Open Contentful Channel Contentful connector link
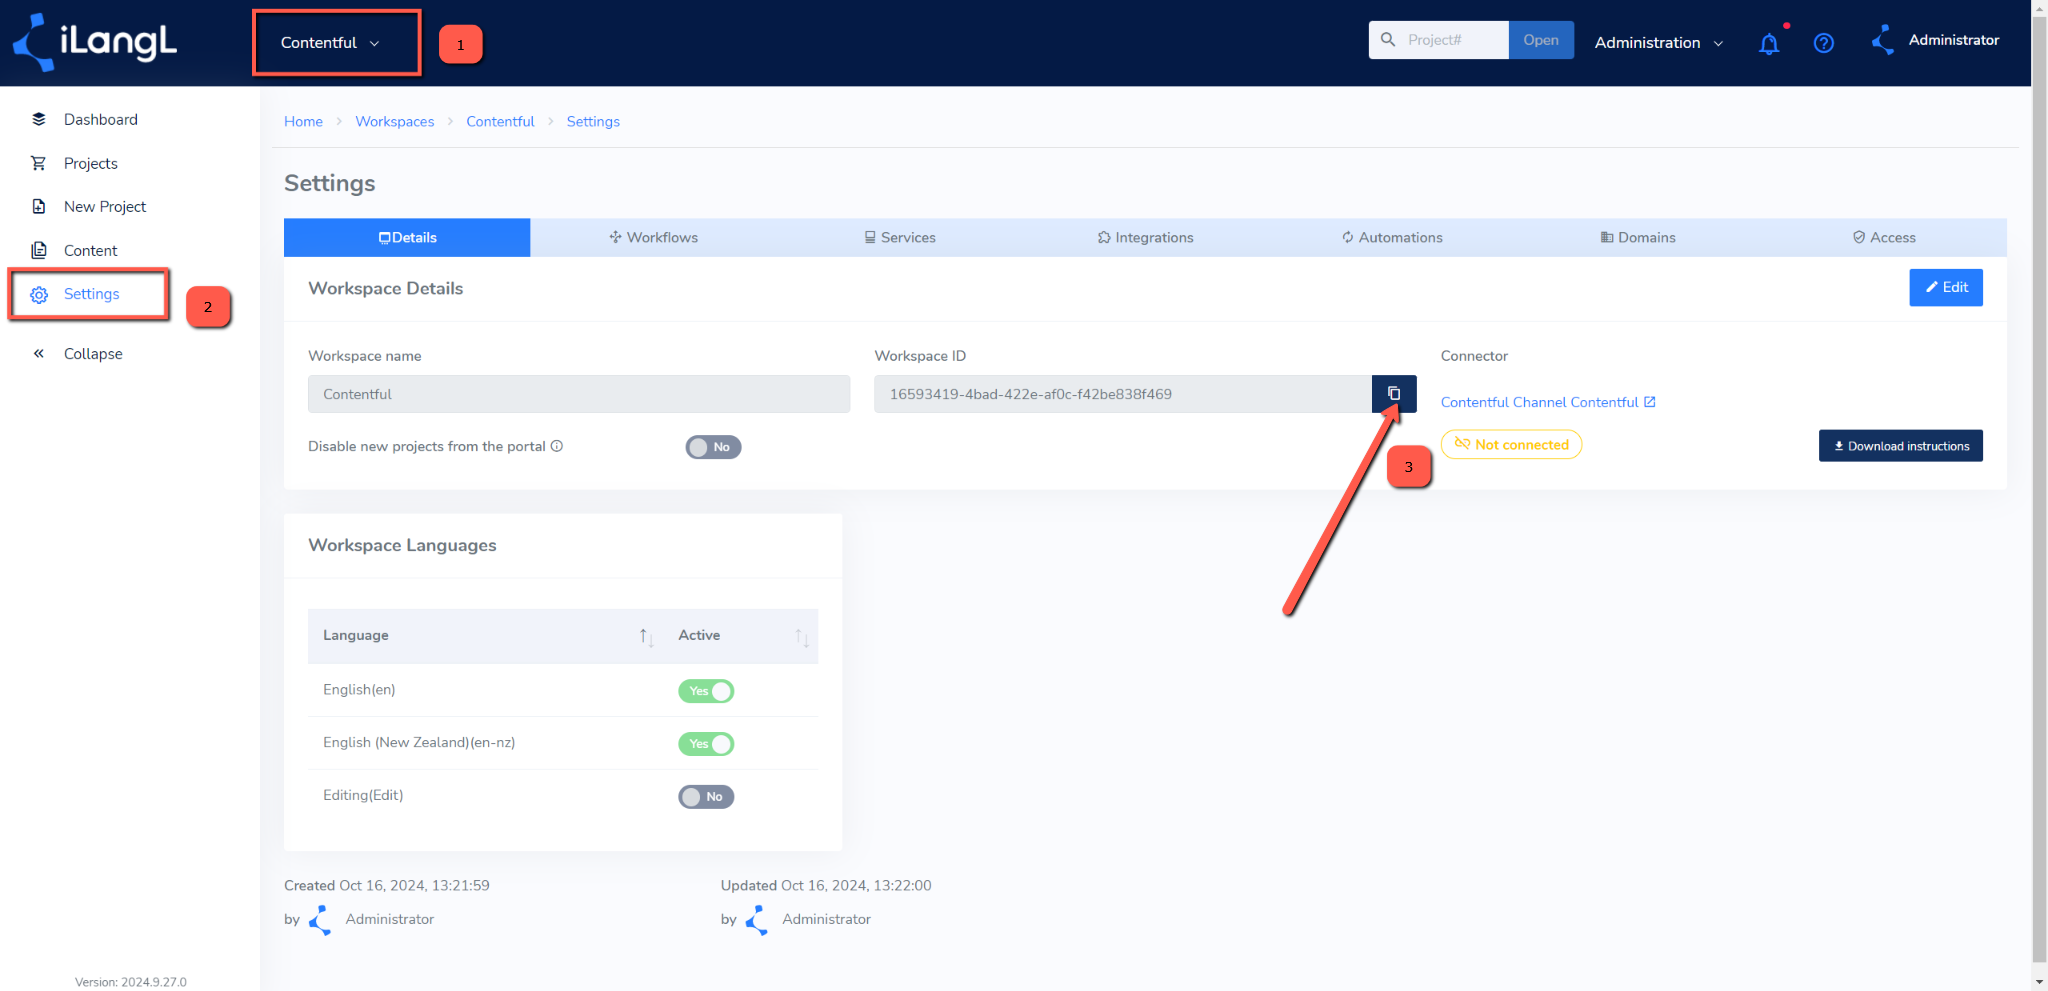The image size is (2048, 991). [1548, 402]
